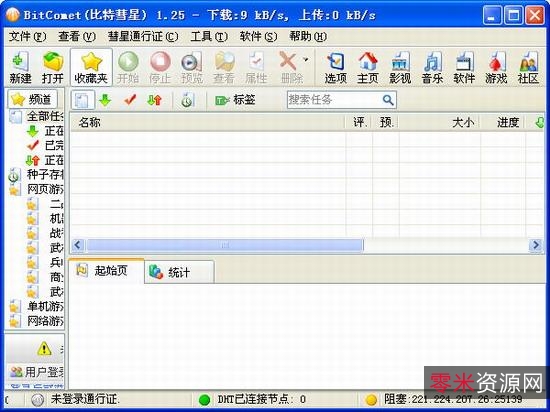Select the seeding filter up-down arrows in filter bar

pyautogui.click(x=154, y=100)
